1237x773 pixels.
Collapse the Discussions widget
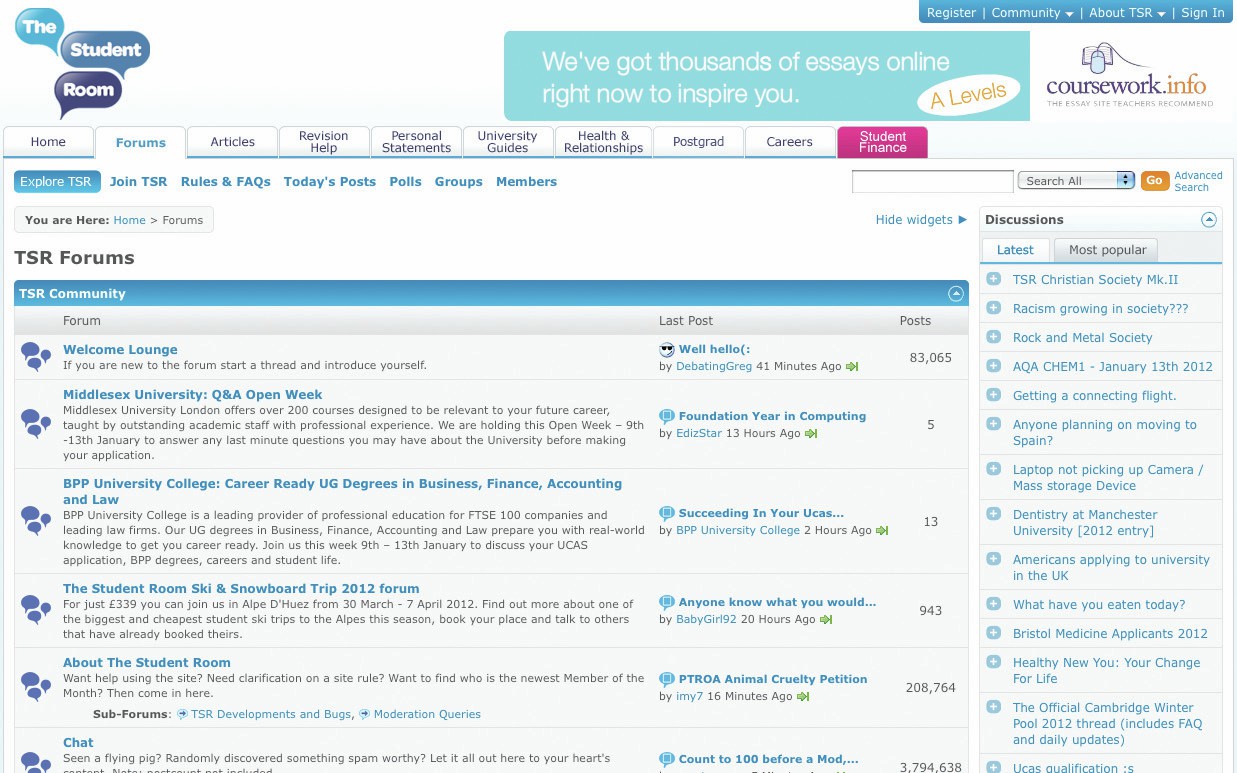coord(1209,220)
